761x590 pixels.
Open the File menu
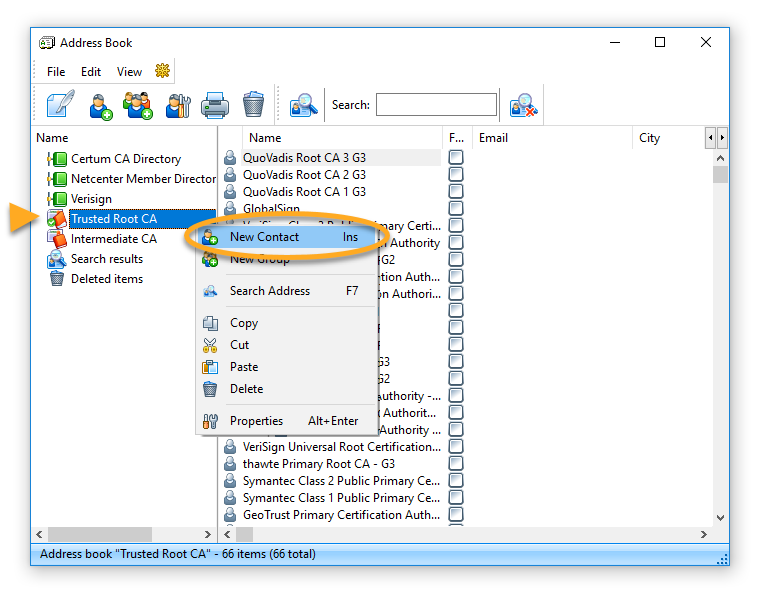point(56,72)
